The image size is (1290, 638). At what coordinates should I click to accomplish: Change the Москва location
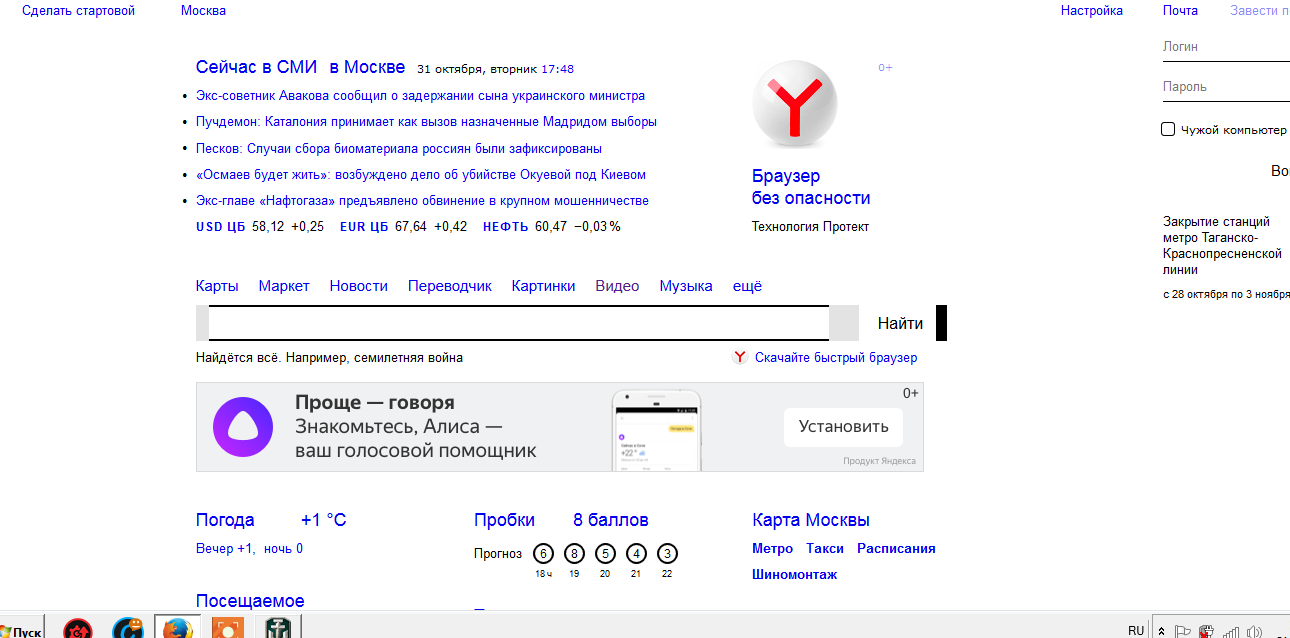(203, 11)
